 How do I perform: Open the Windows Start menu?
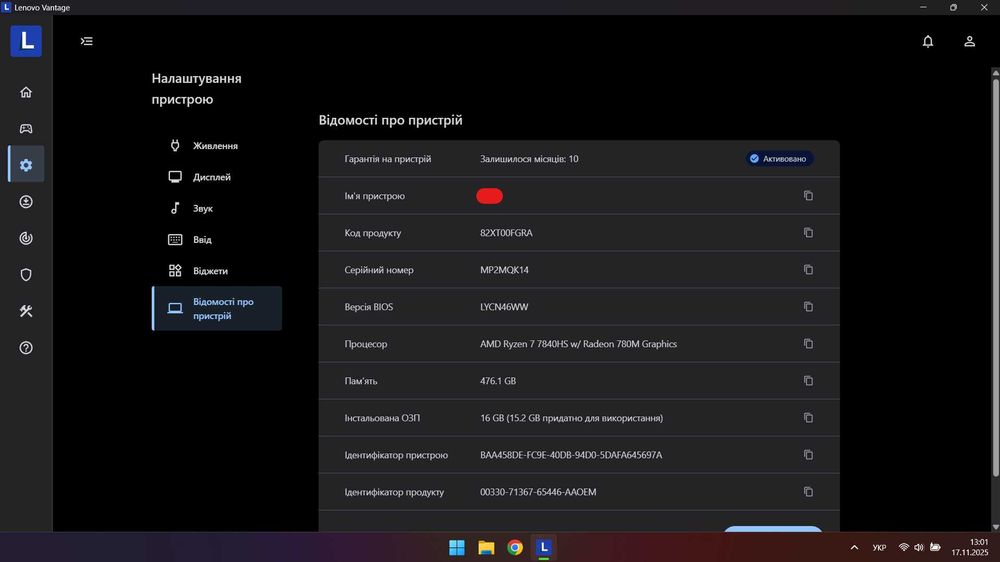point(457,547)
